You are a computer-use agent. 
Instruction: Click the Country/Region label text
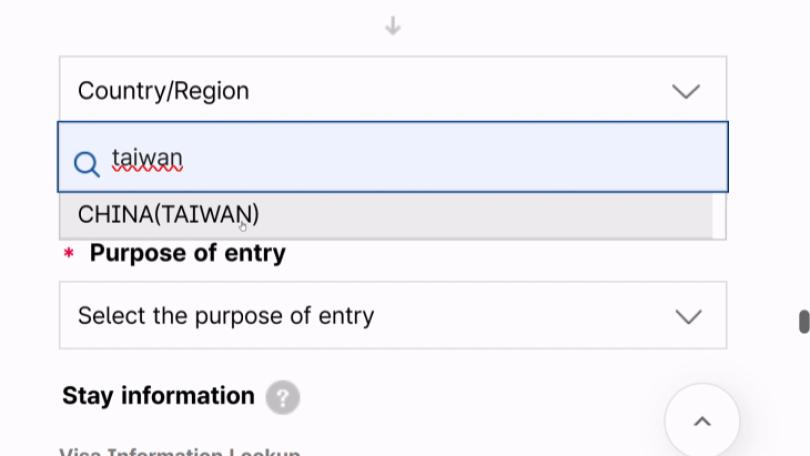point(163,91)
